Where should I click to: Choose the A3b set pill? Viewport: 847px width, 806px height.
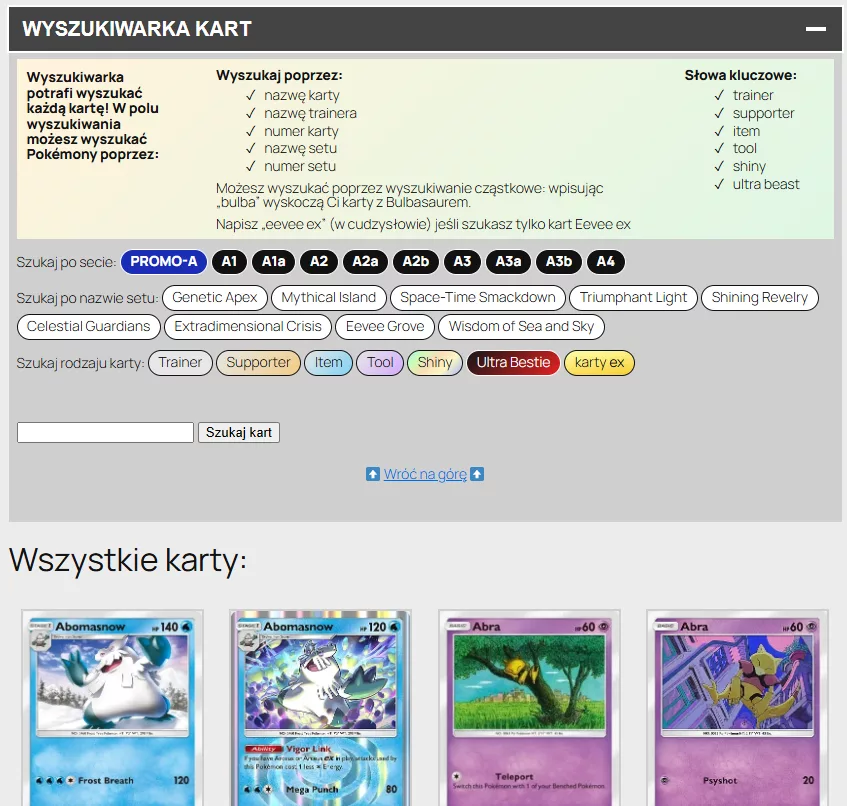click(x=558, y=262)
